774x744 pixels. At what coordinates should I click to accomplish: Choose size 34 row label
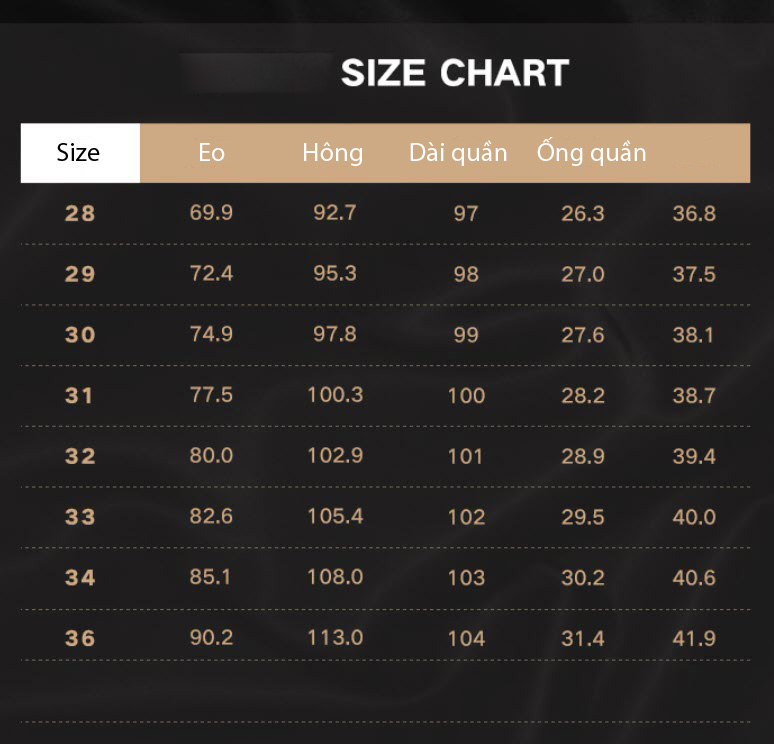pyautogui.click(x=80, y=578)
